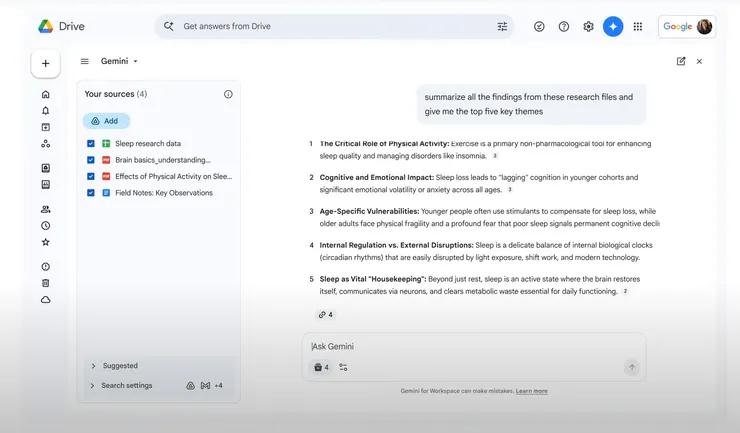The image size is (740, 433).
Task: Open citation on Cognitive and Emotional Impact
Action: (509, 190)
